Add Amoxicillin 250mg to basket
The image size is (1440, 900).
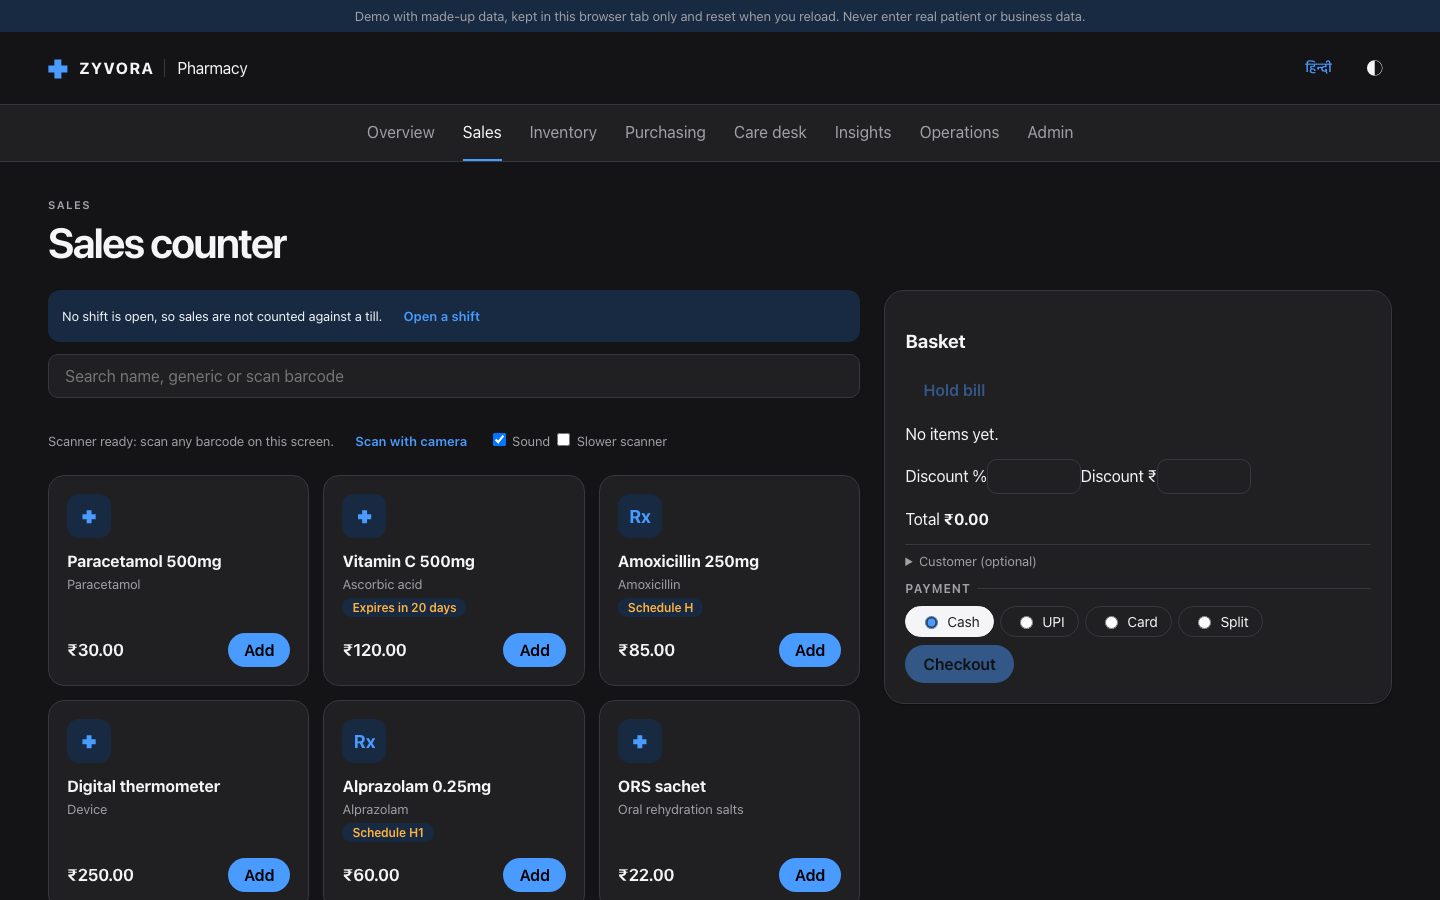(810, 650)
